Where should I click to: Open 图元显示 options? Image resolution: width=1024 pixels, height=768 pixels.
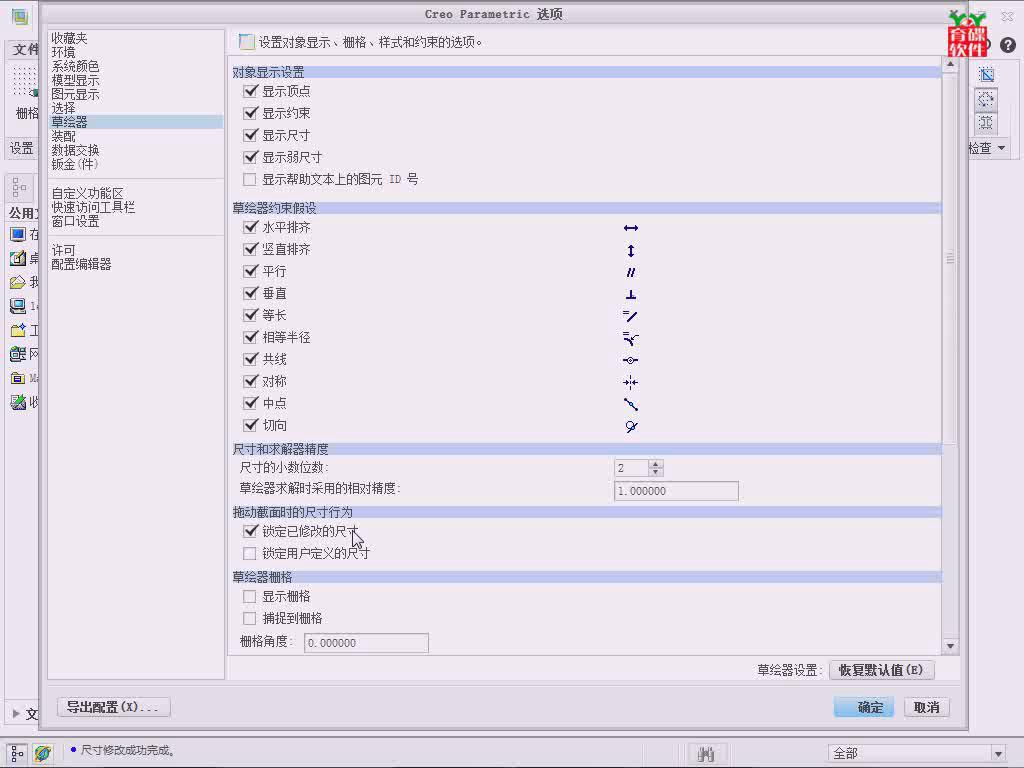[75, 94]
